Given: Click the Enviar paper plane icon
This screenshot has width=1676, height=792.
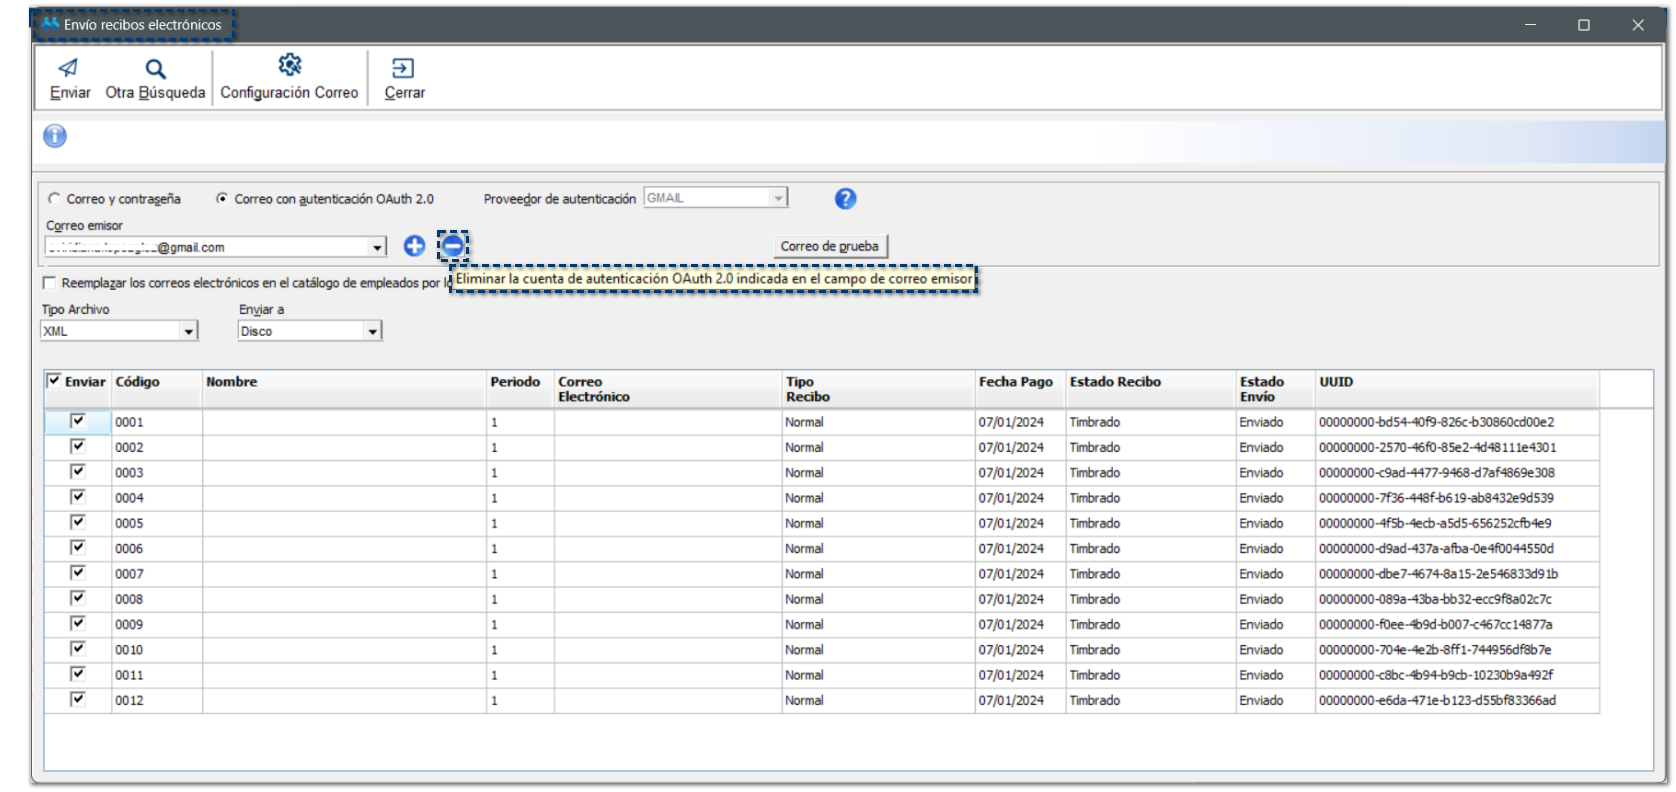Looking at the screenshot, I should [x=68, y=68].
